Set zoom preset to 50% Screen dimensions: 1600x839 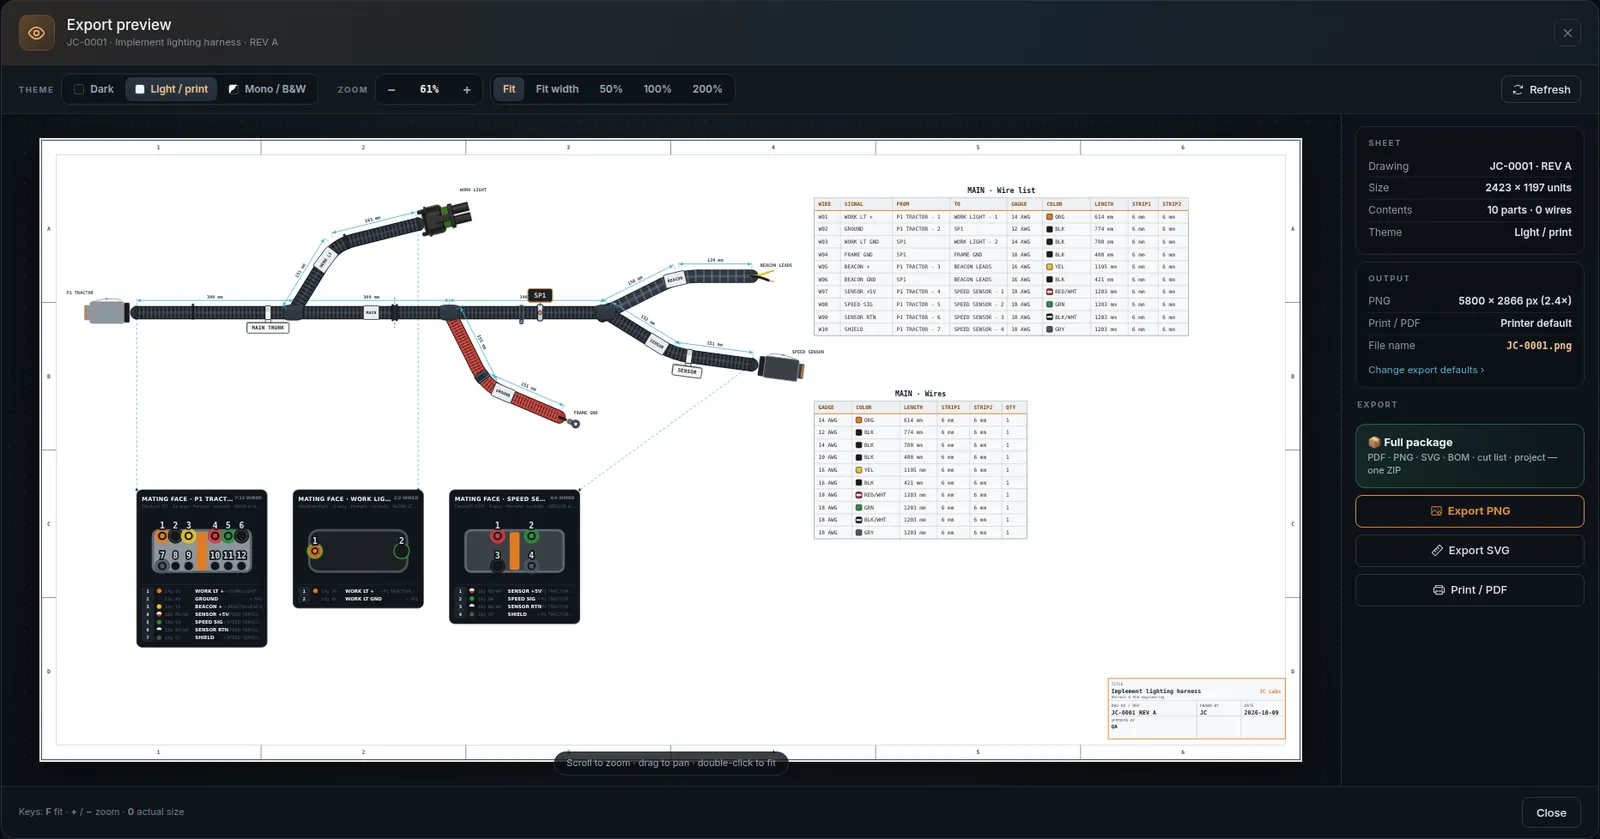pyautogui.click(x=611, y=89)
